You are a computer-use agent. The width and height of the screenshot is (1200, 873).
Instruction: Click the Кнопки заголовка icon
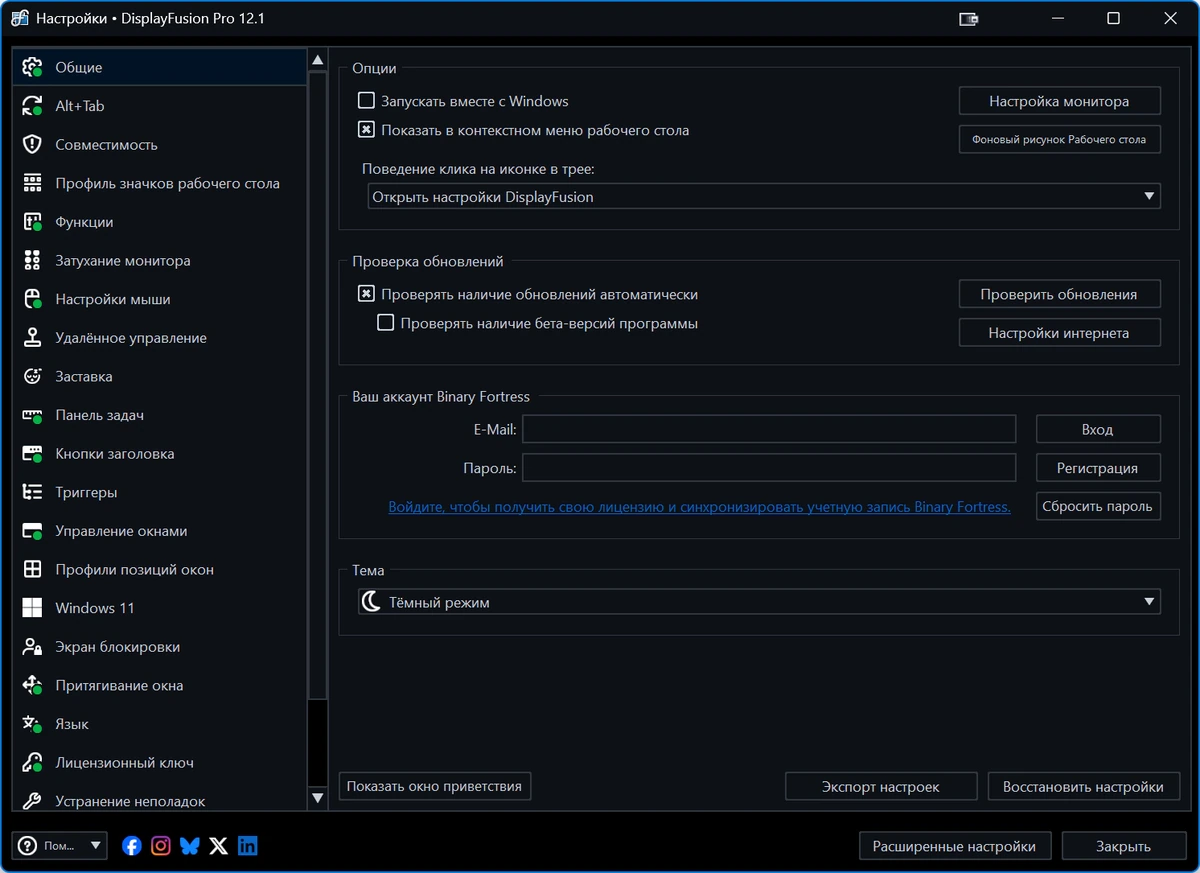(x=32, y=454)
